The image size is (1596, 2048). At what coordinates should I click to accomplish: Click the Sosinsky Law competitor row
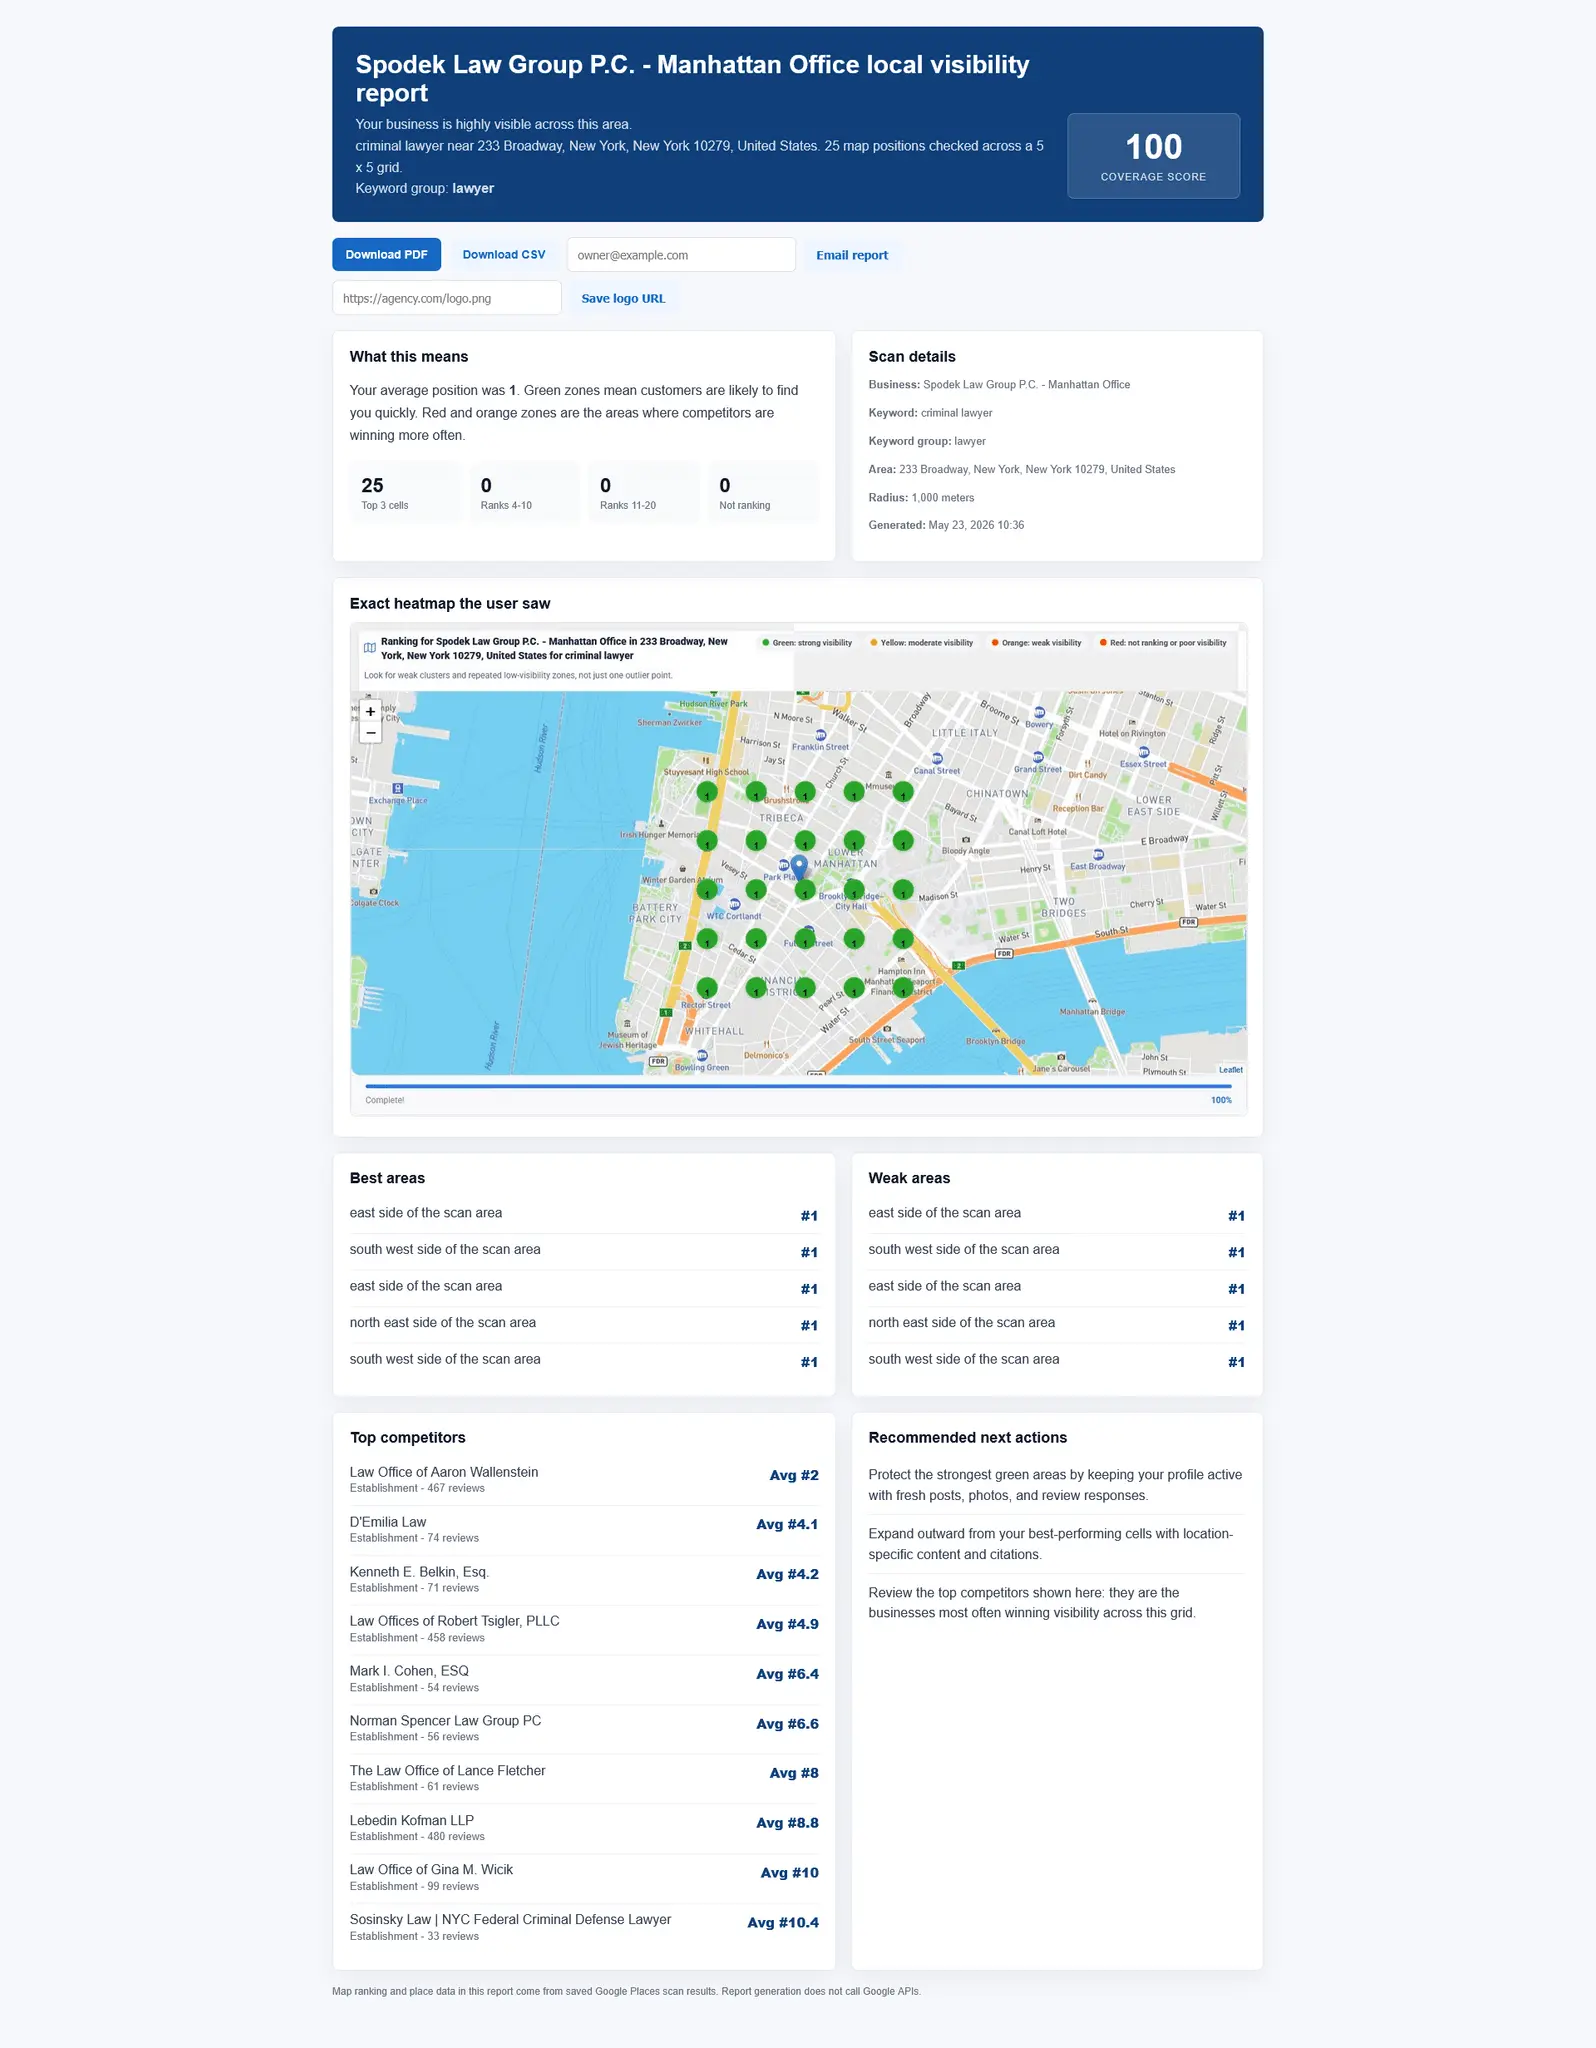tap(584, 1927)
